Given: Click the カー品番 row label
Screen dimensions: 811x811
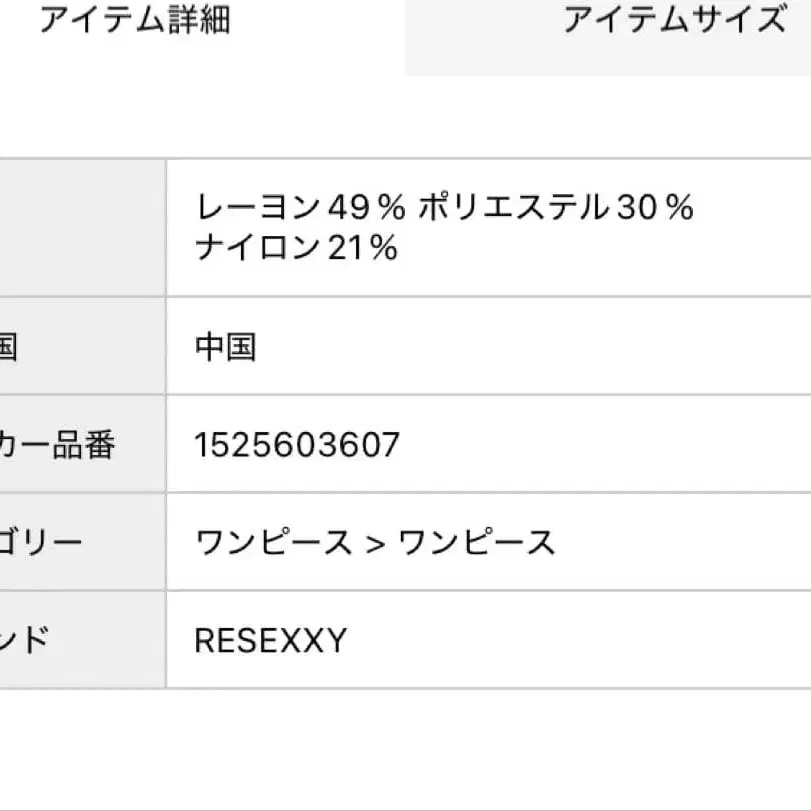Looking at the screenshot, I should [57, 444].
